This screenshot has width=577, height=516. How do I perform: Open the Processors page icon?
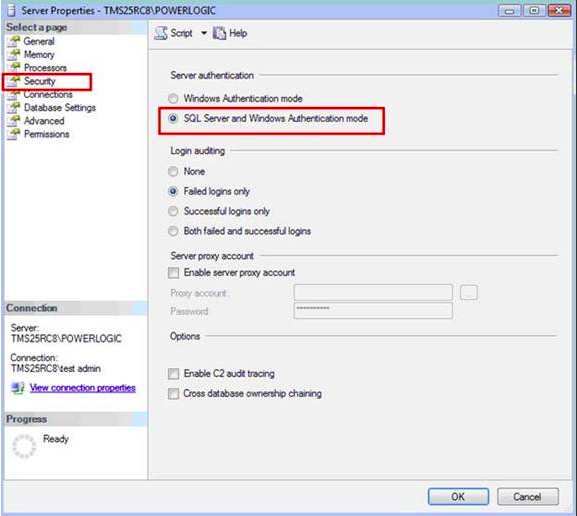point(14,68)
